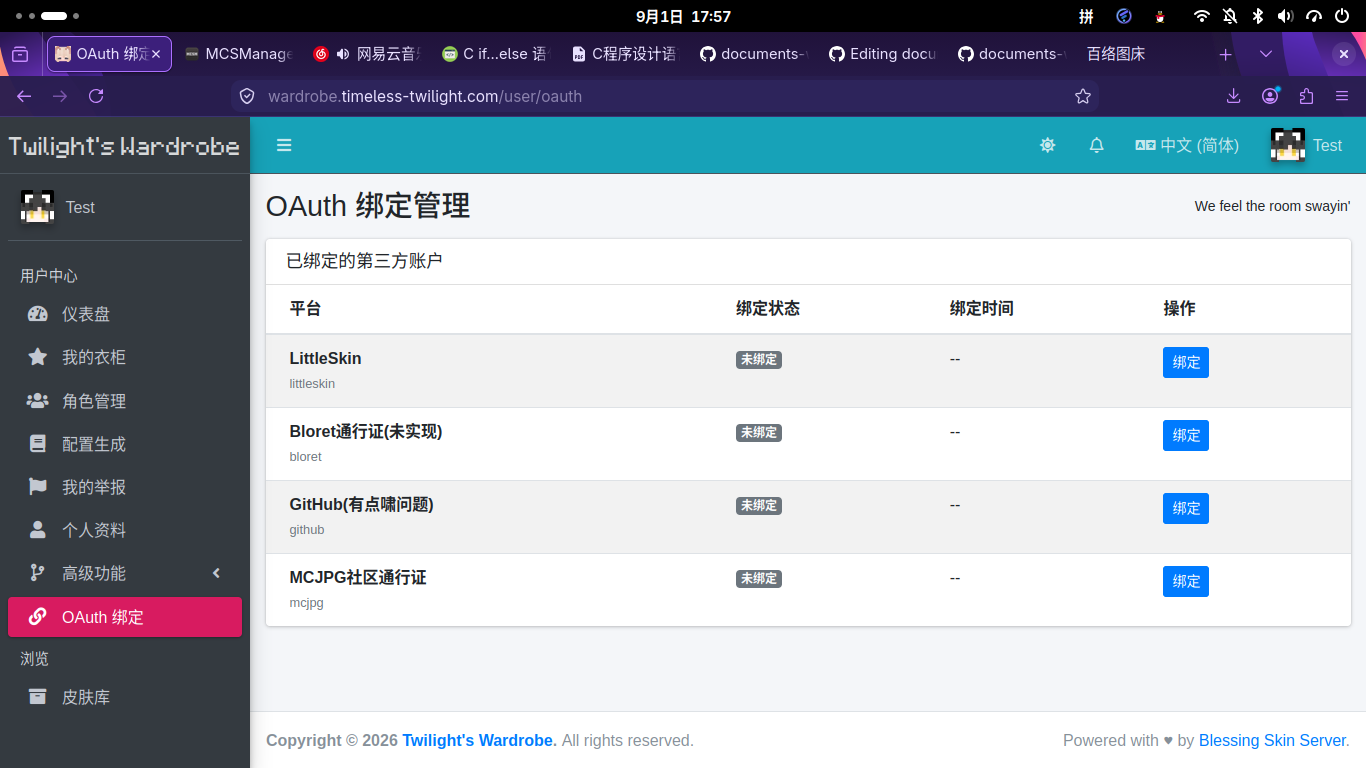
Task: Toggle dark mode with the sun icon
Action: 1048,145
